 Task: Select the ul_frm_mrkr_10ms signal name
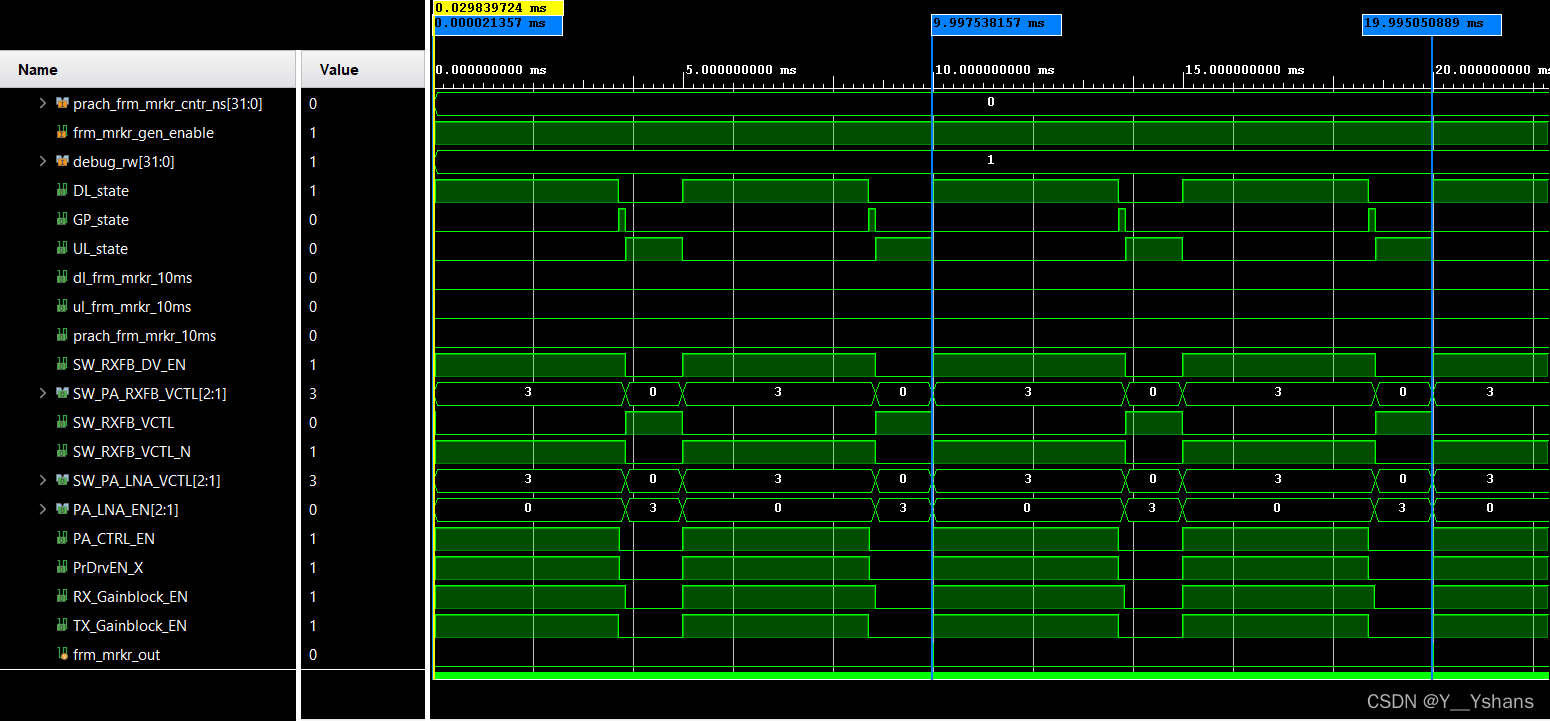point(132,307)
